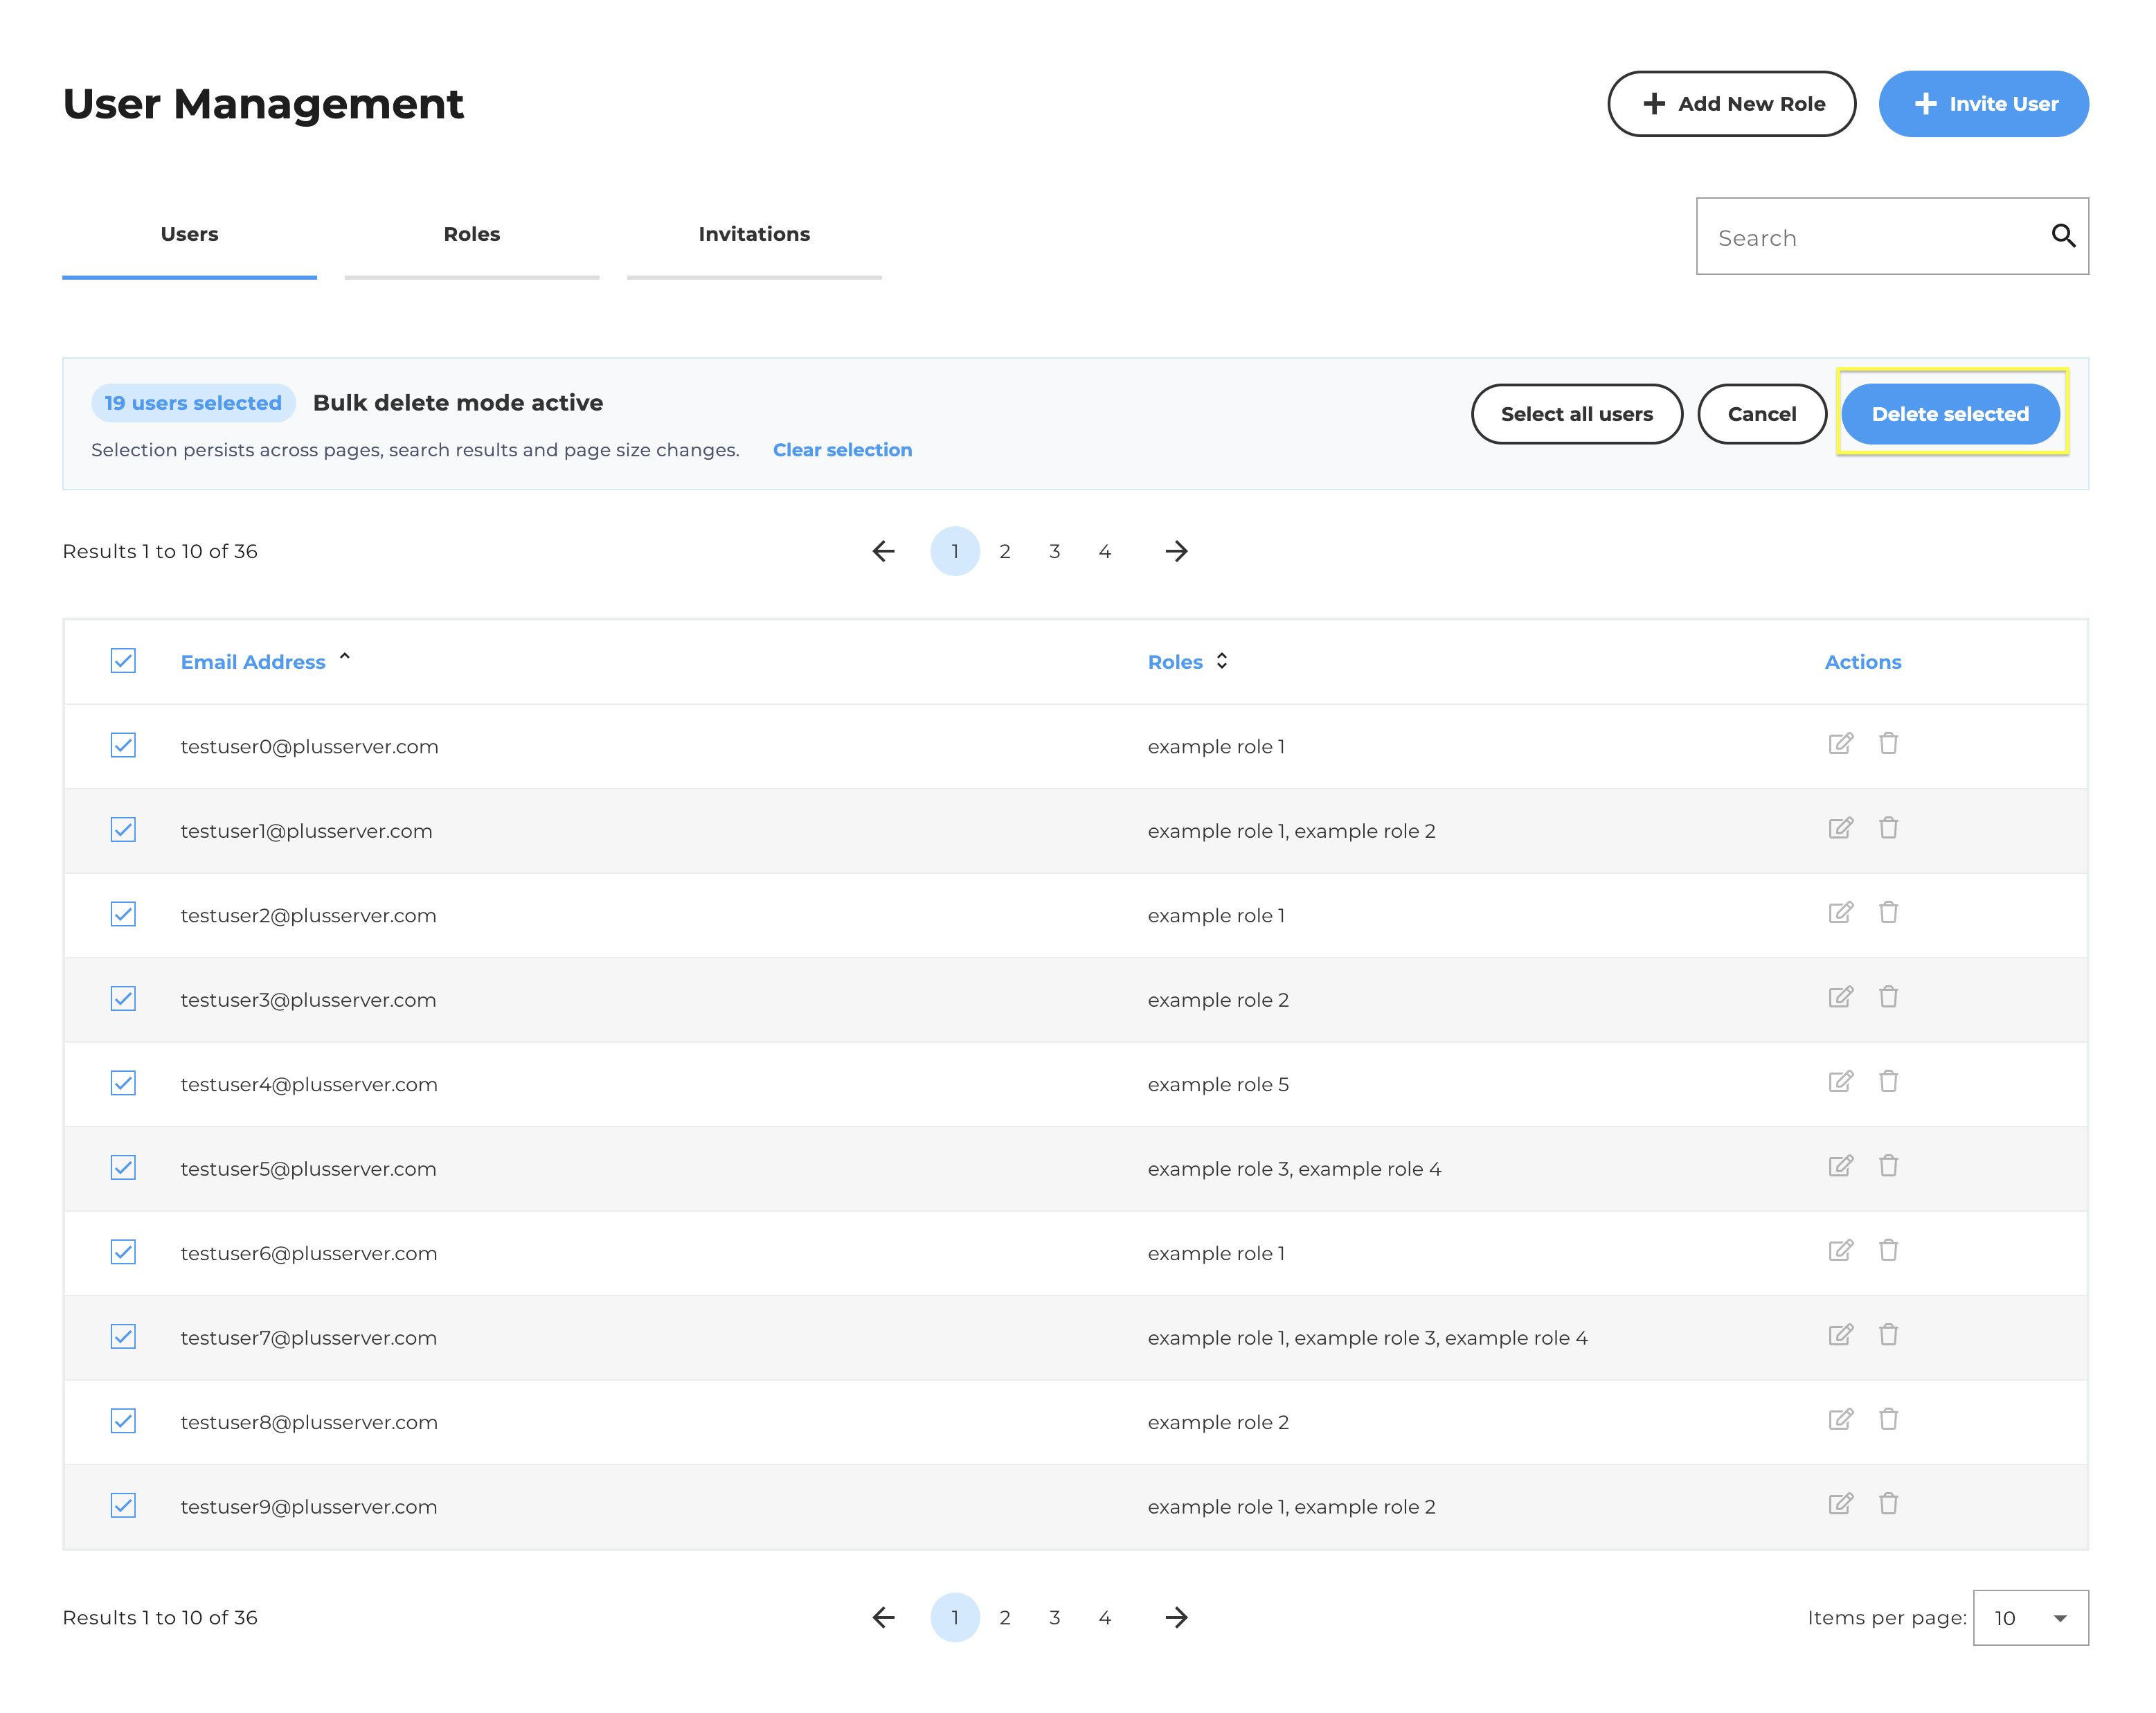The image size is (2156, 1713).
Task: Click the search magnifier icon
Action: pos(2063,236)
